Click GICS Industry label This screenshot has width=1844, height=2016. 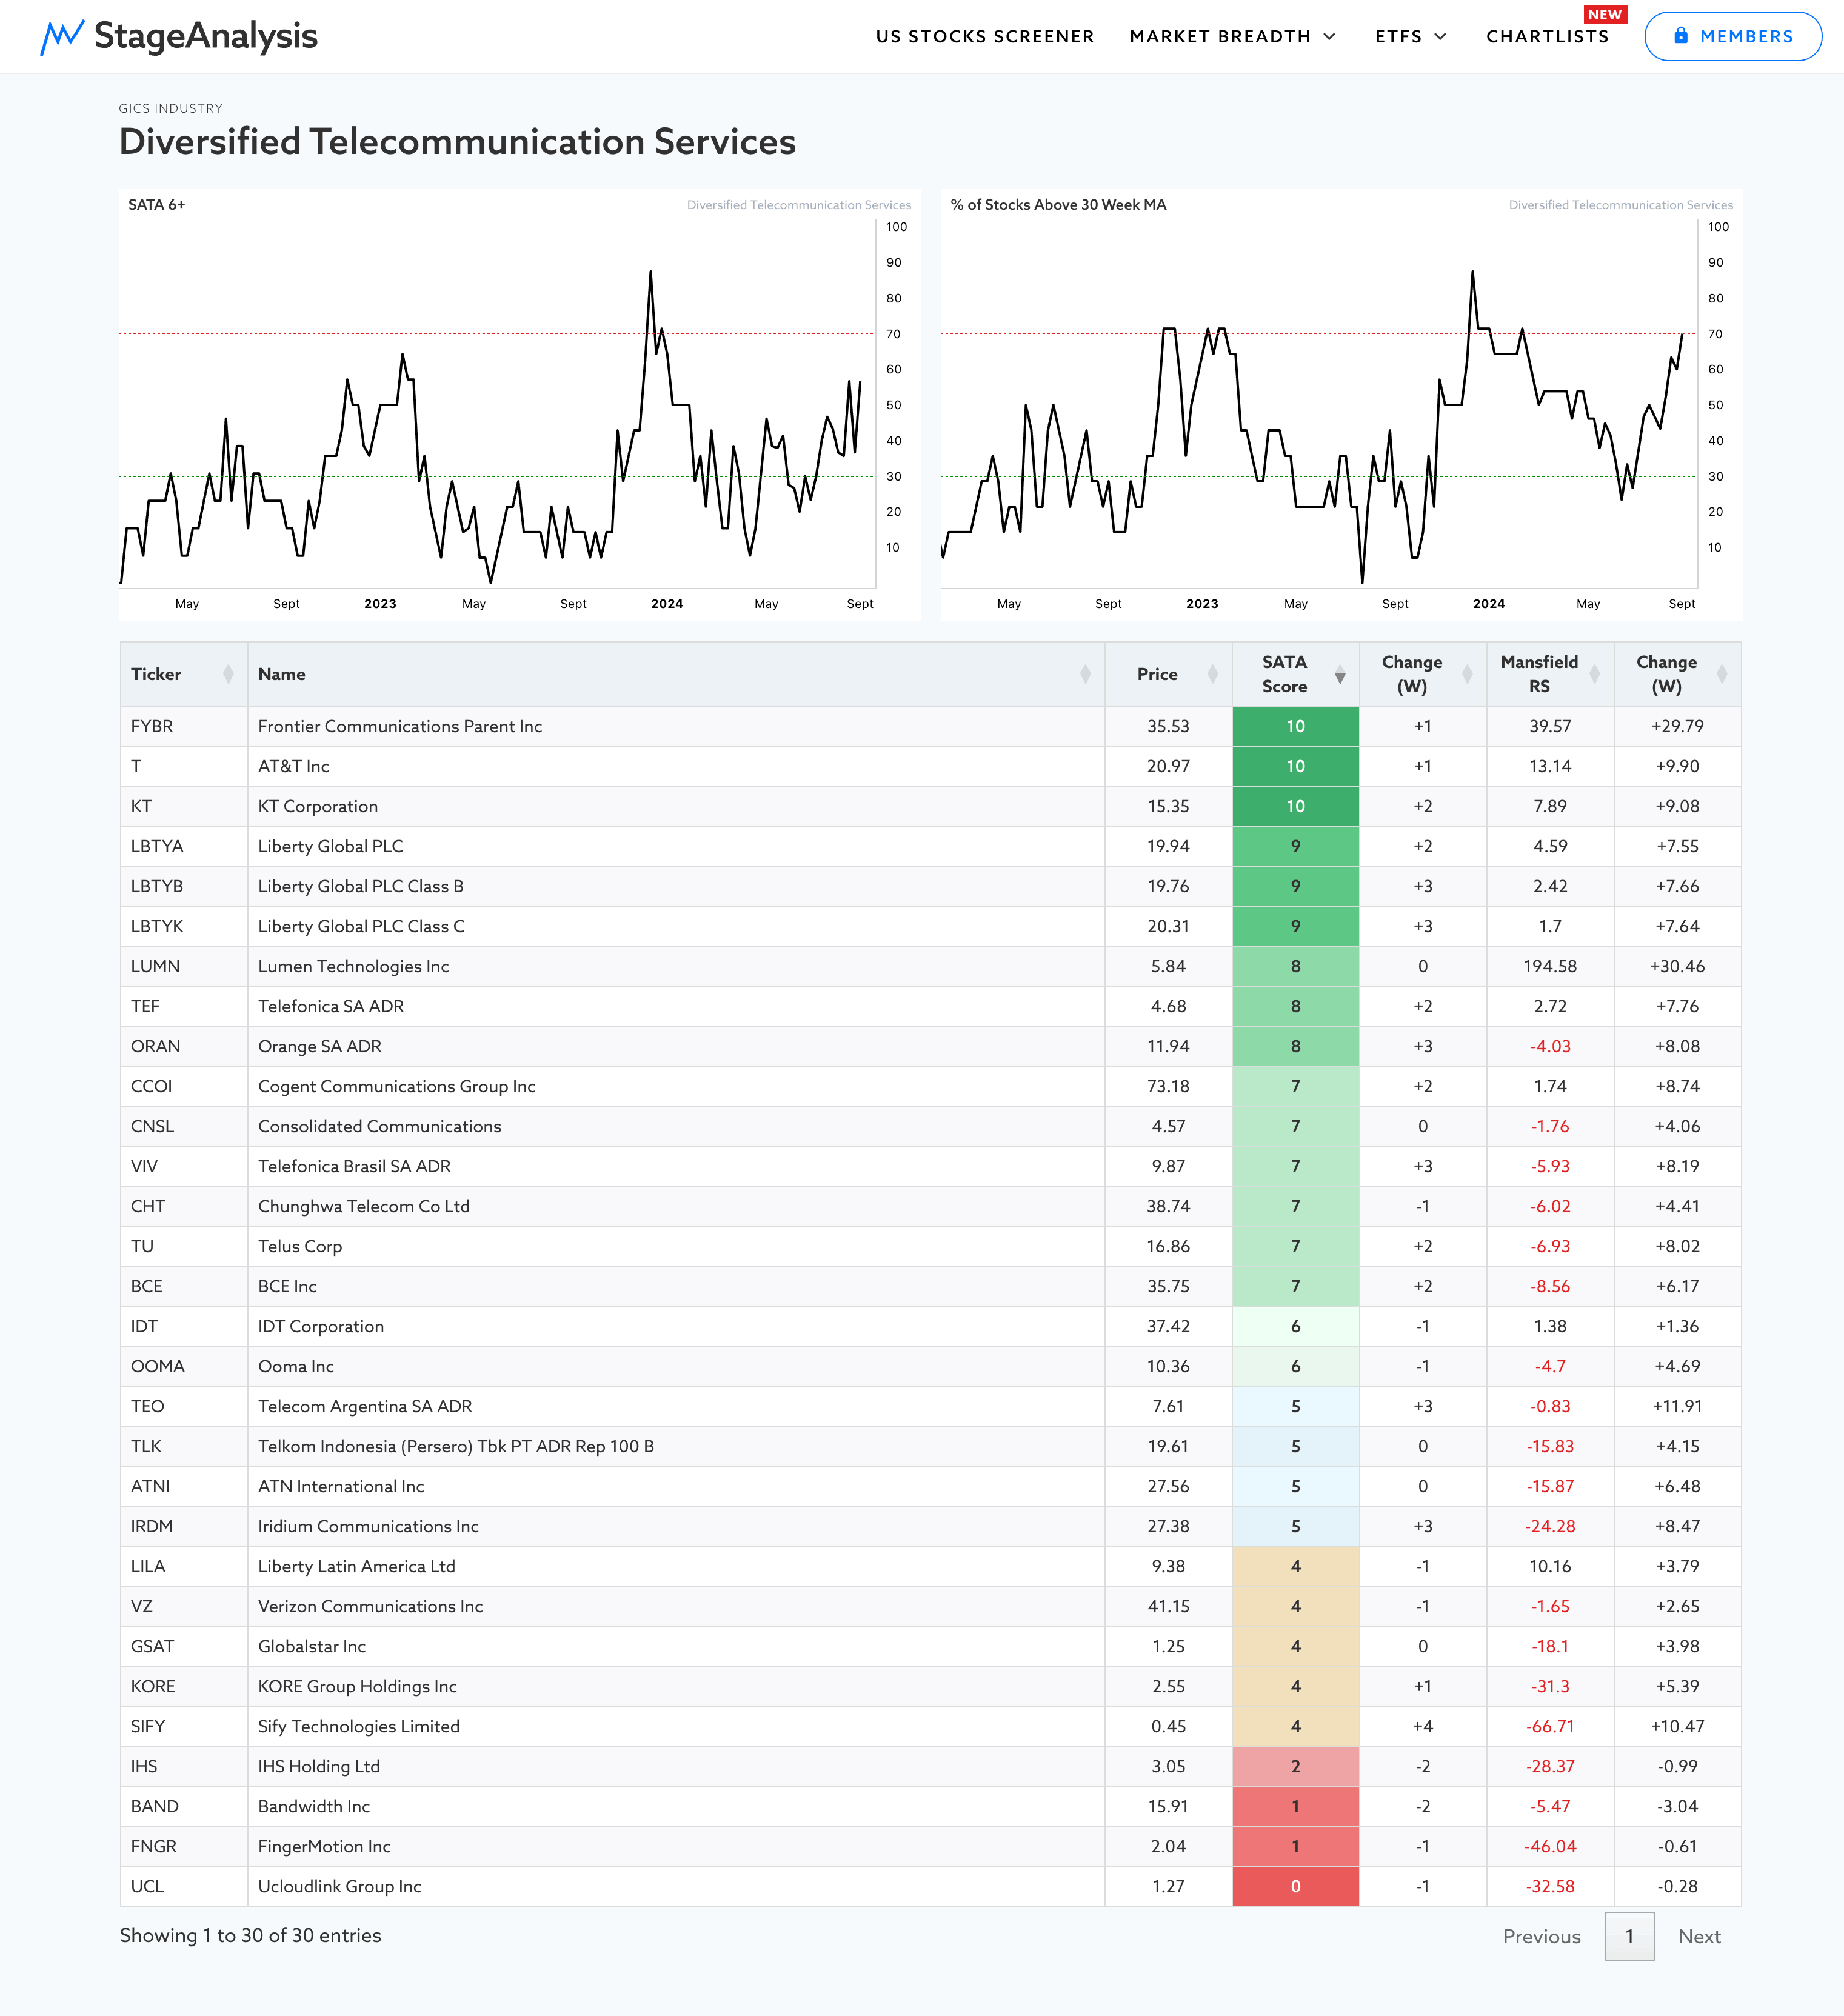171,108
